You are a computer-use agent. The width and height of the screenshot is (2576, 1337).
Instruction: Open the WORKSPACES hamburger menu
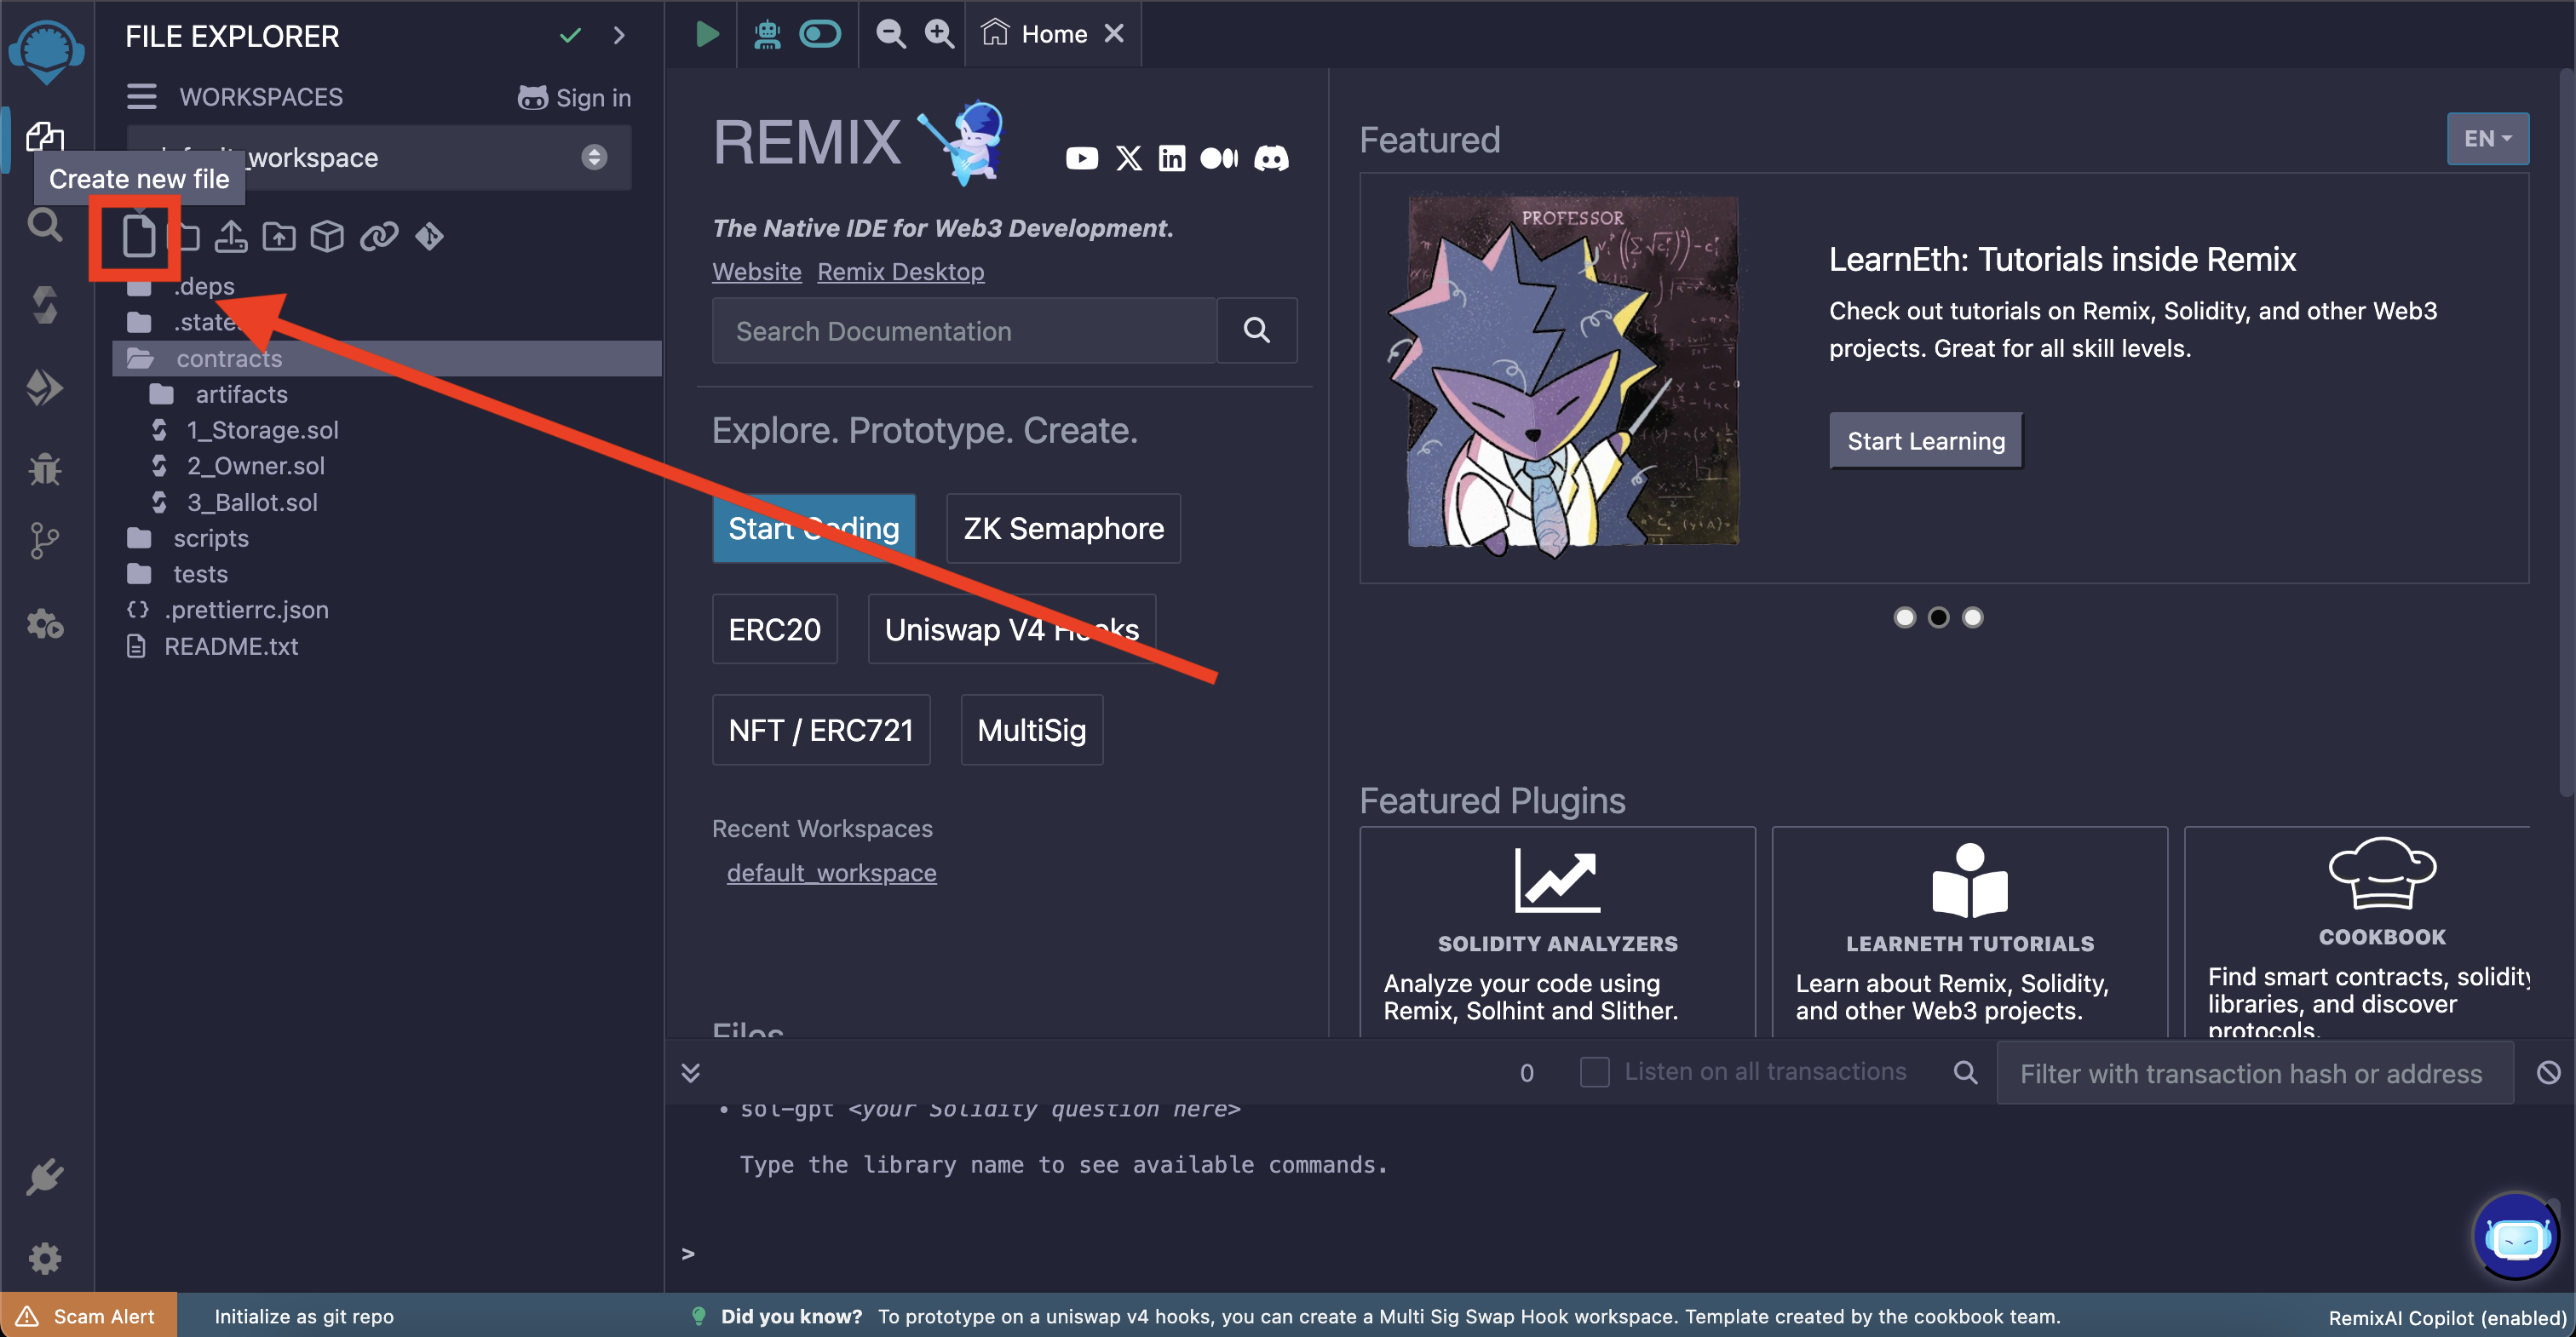coord(141,96)
